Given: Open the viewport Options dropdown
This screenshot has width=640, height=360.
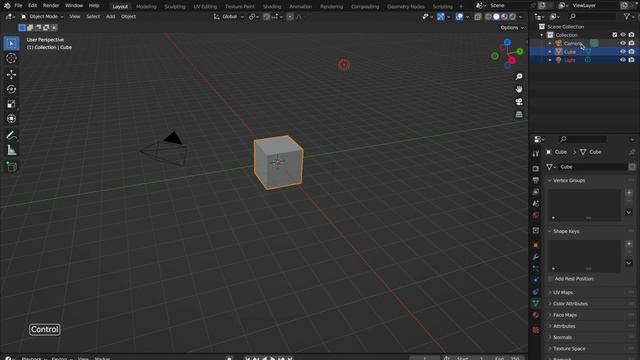Looking at the screenshot, I should pyautogui.click(x=512, y=28).
